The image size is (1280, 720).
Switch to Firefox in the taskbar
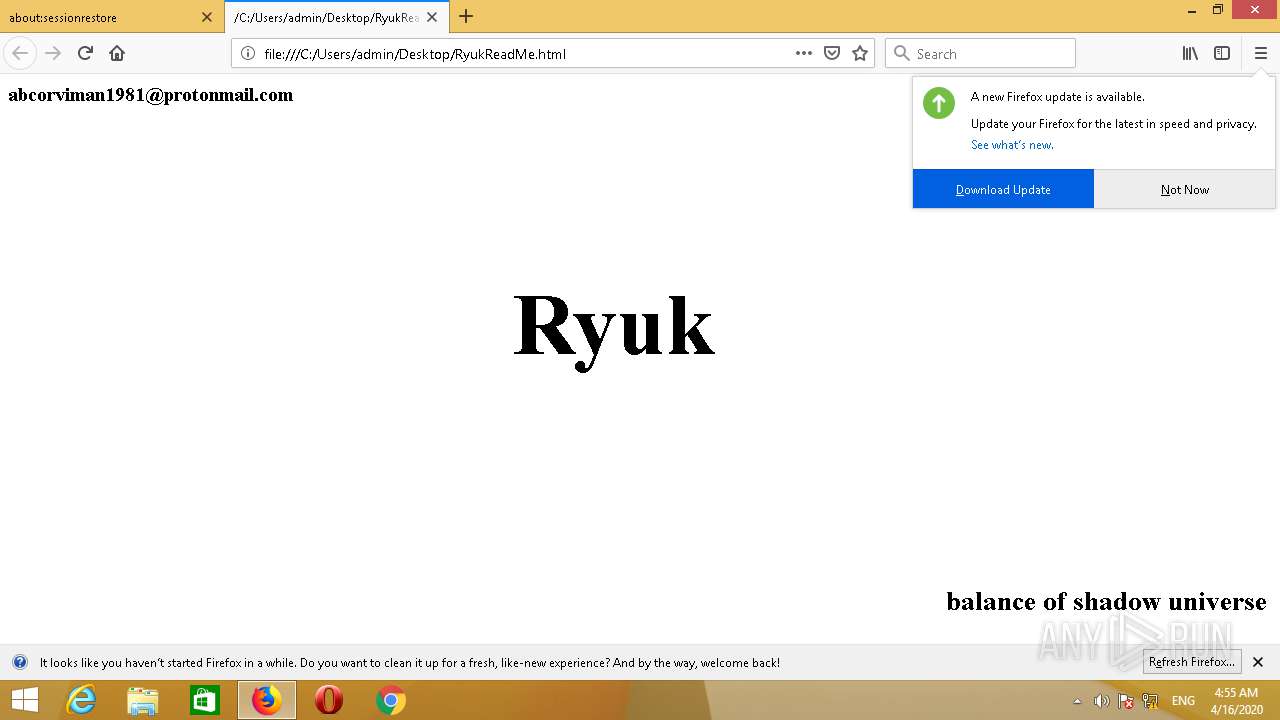click(267, 700)
